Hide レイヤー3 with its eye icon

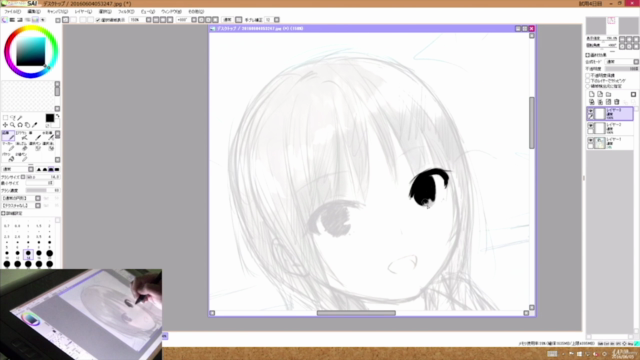point(591,111)
